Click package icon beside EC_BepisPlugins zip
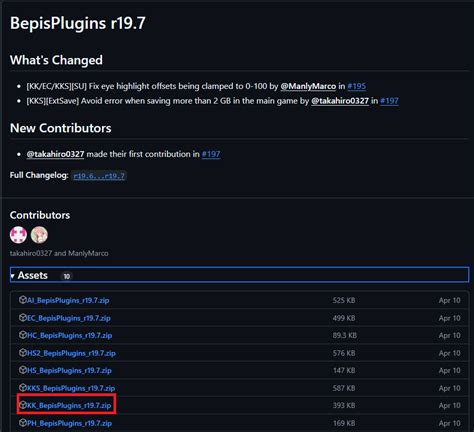 pyautogui.click(x=23, y=317)
